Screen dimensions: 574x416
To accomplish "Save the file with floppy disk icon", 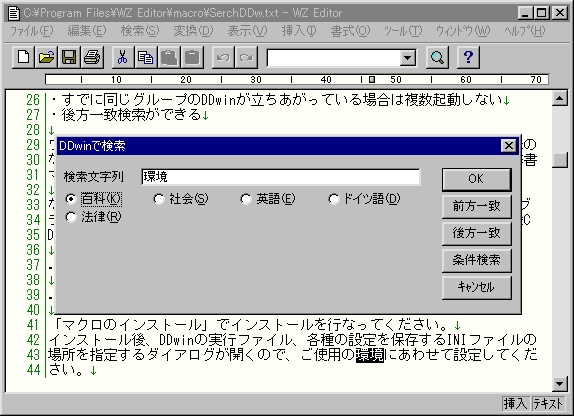I will pyautogui.click(x=69, y=57).
